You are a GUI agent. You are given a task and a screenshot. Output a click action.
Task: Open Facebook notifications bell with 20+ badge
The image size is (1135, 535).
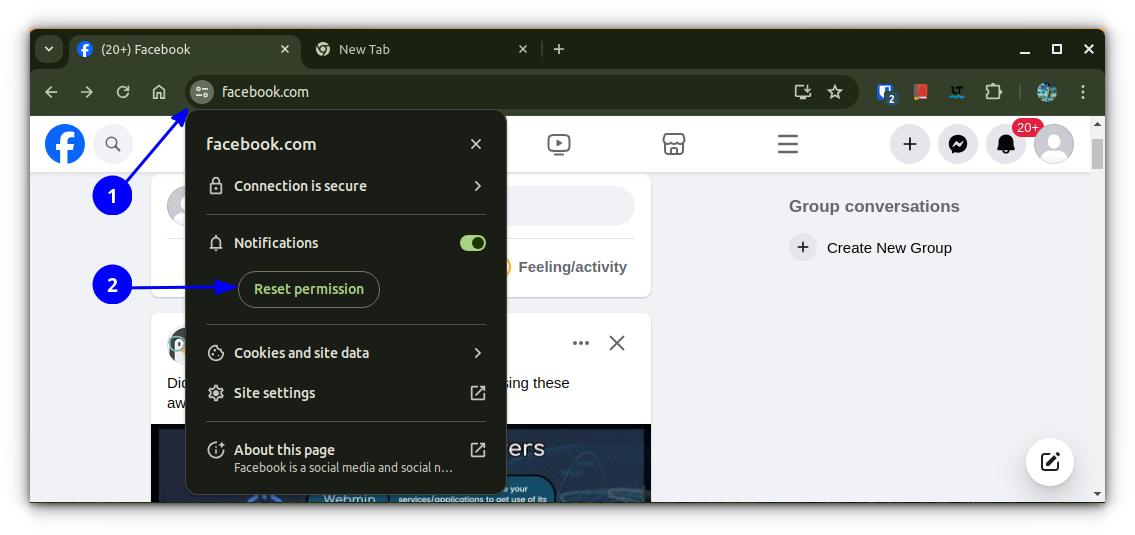[1006, 144]
